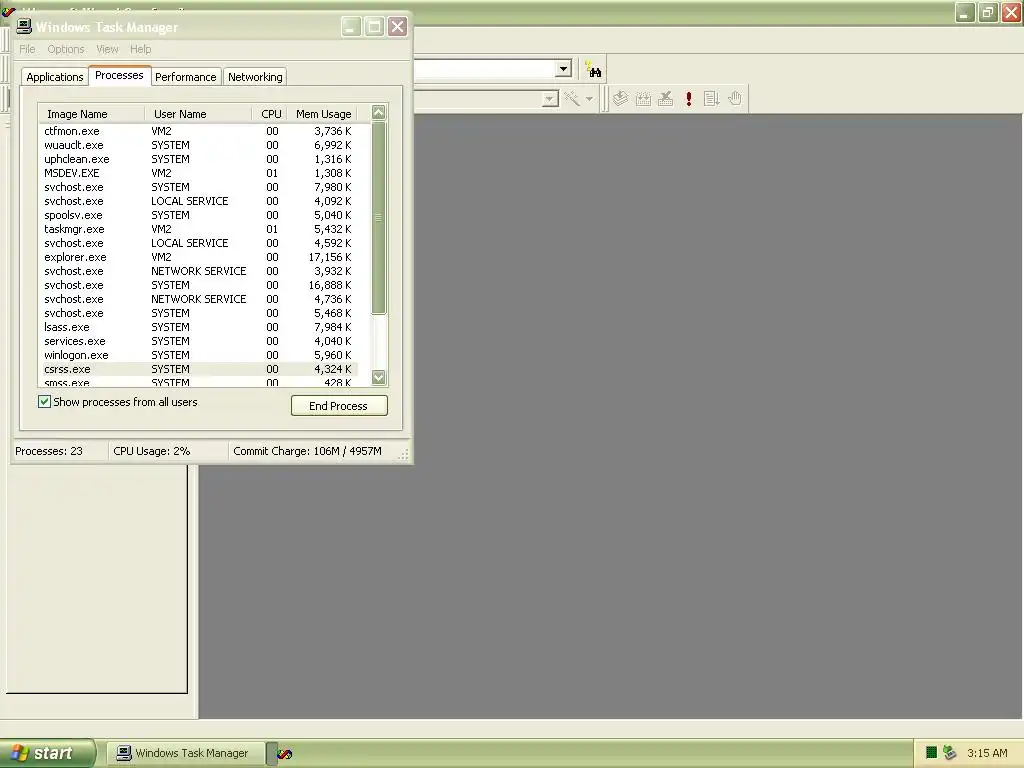Click inside the find text input field
The image size is (1024, 768).
click(485, 69)
